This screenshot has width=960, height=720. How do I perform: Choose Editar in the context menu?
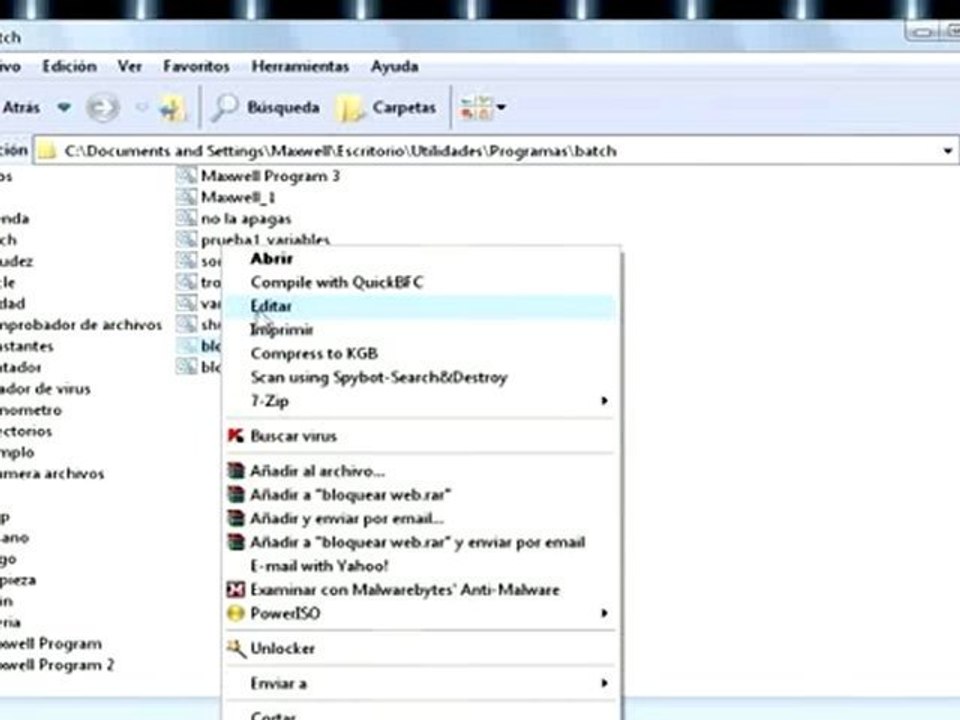[x=420, y=306]
